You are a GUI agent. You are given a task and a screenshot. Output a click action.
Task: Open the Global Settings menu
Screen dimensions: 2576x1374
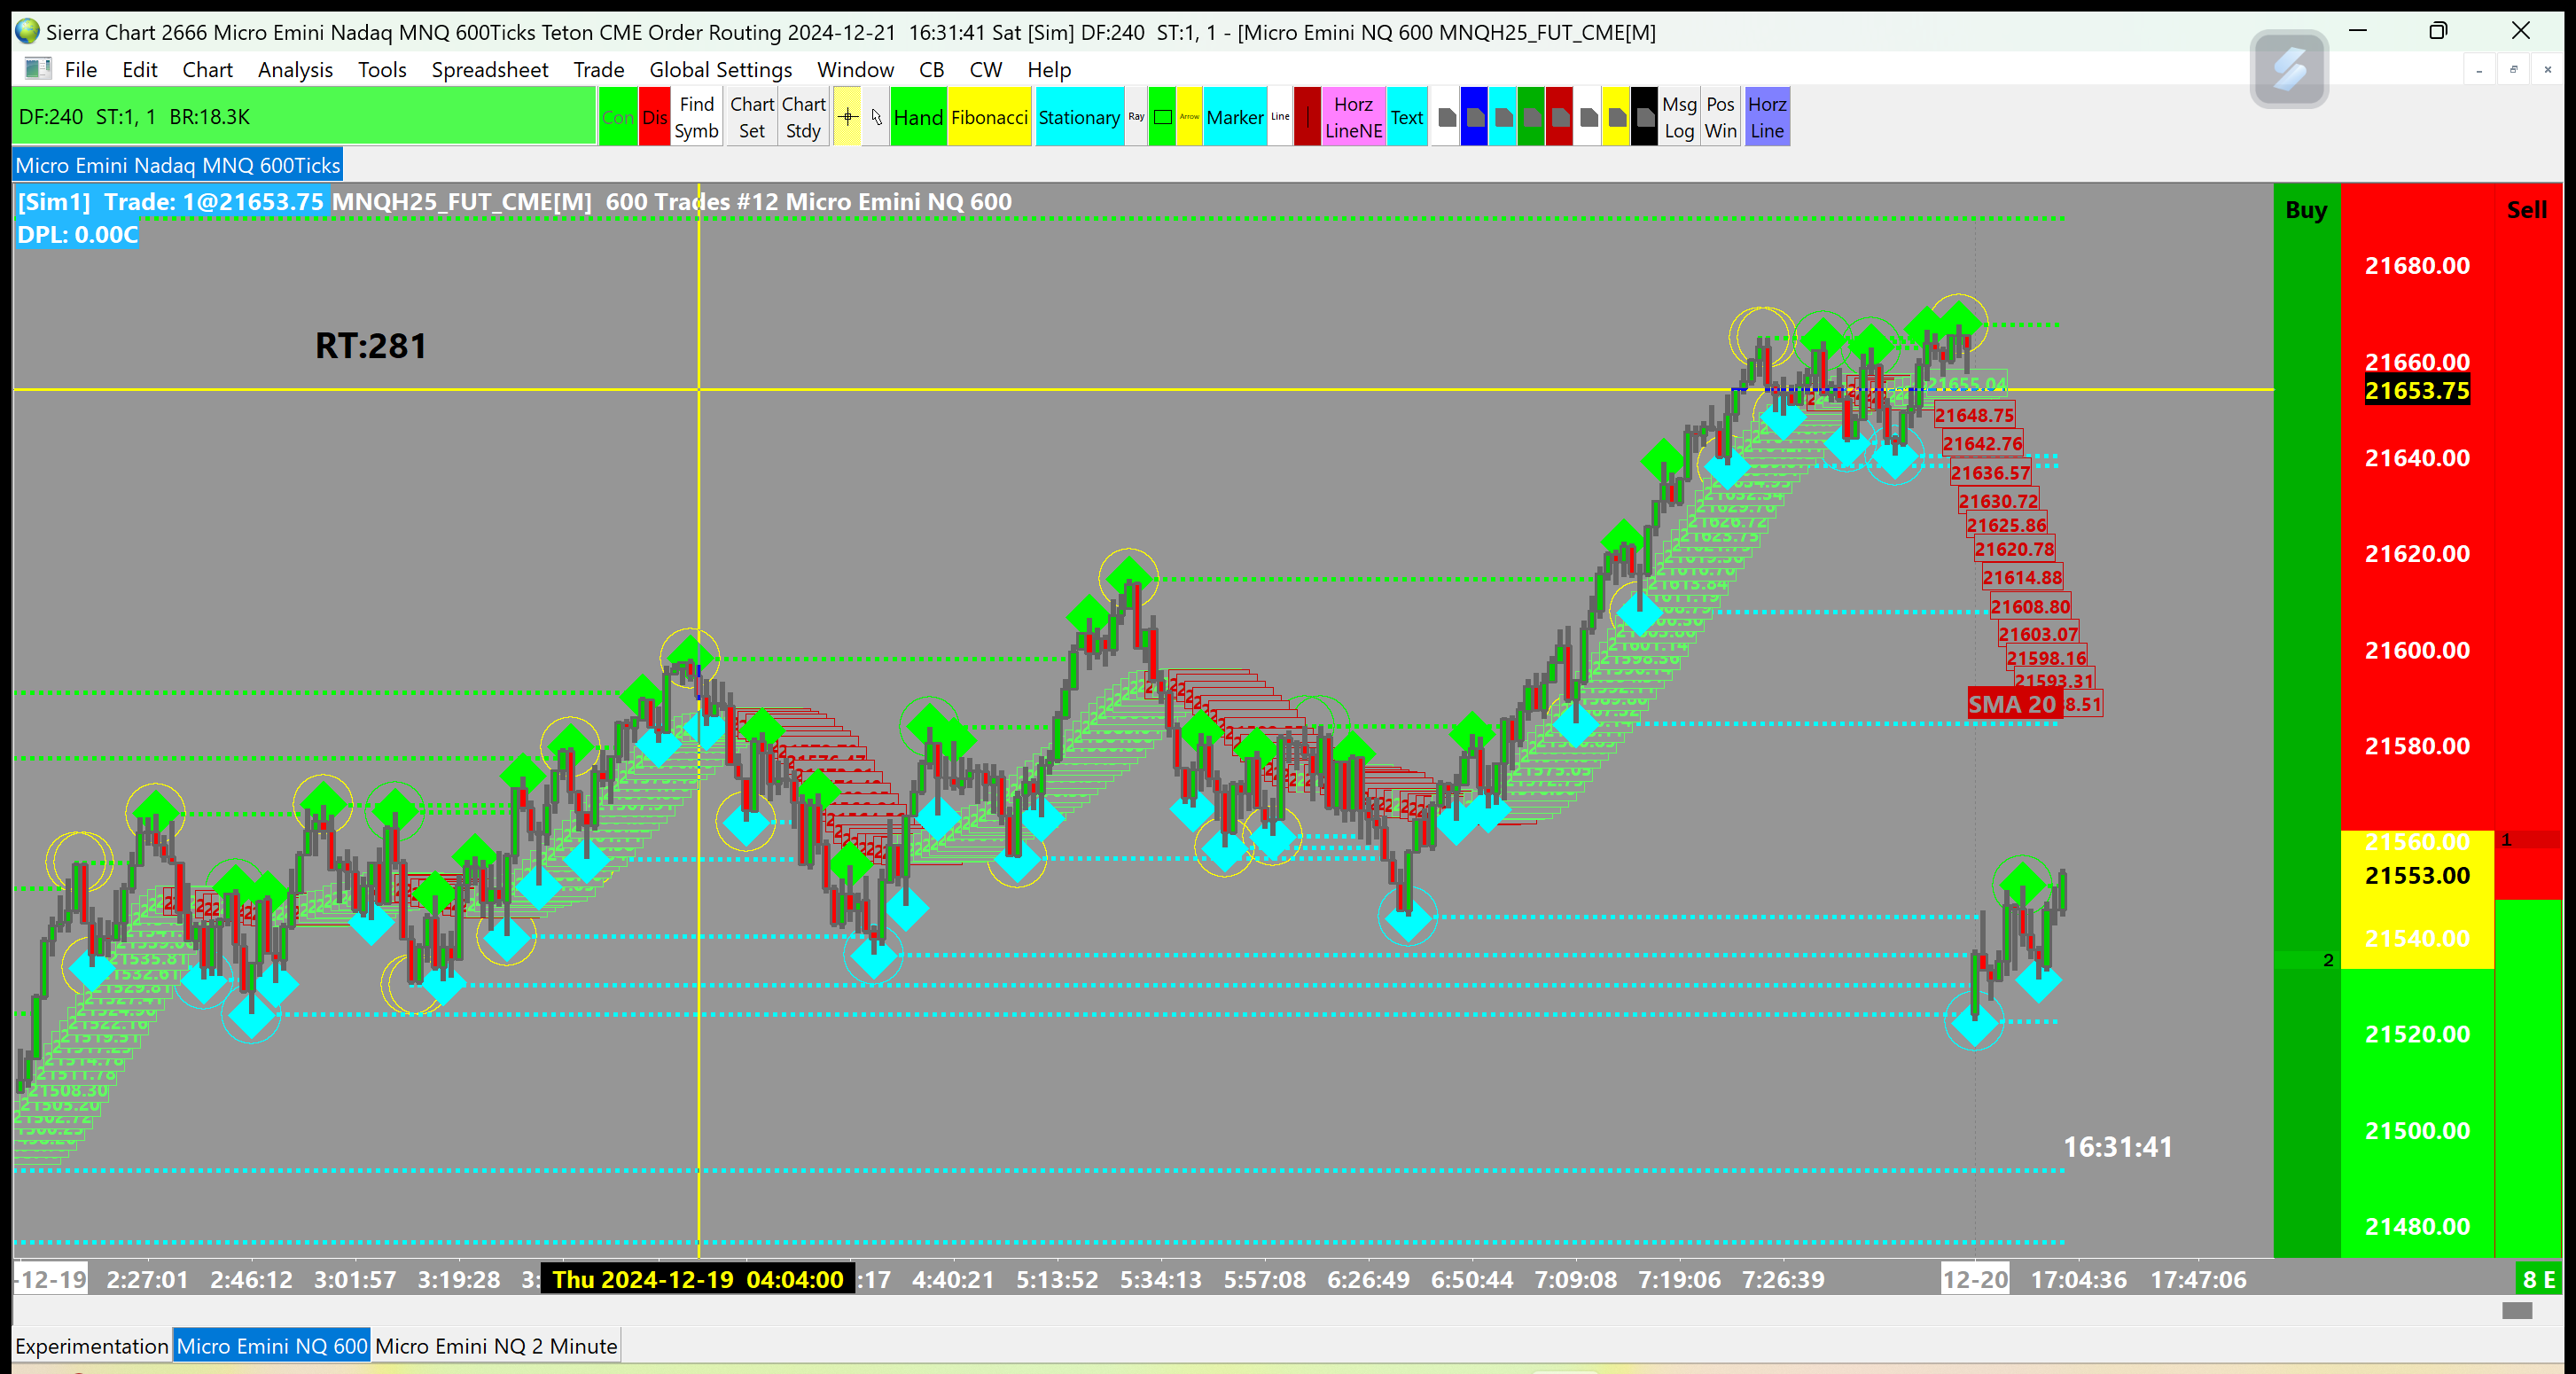(x=720, y=69)
